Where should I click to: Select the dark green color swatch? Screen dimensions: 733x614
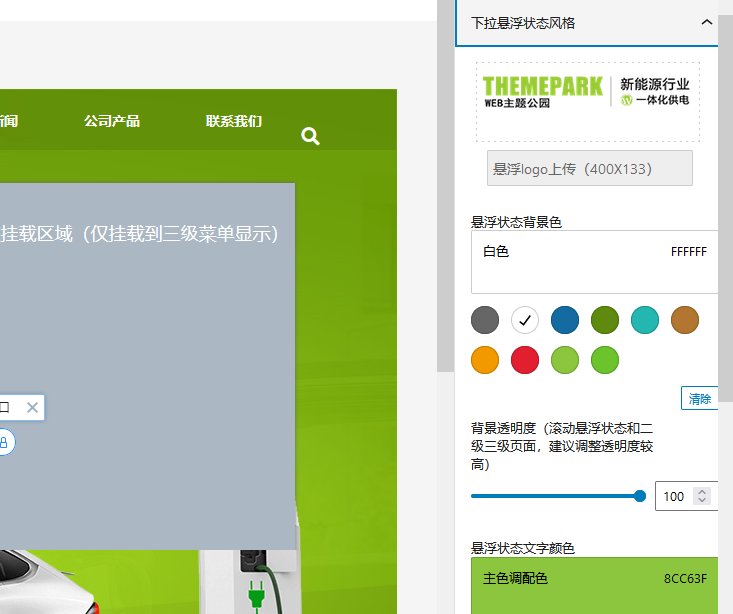point(605,320)
